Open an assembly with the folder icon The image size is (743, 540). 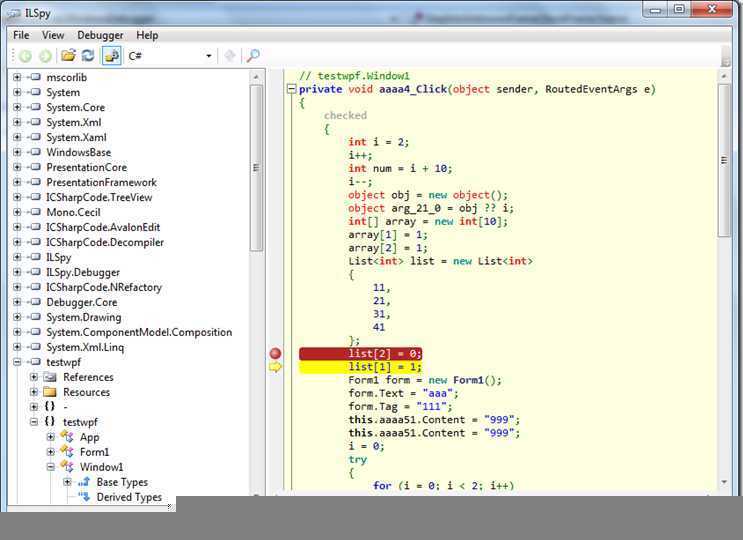[68, 55]
